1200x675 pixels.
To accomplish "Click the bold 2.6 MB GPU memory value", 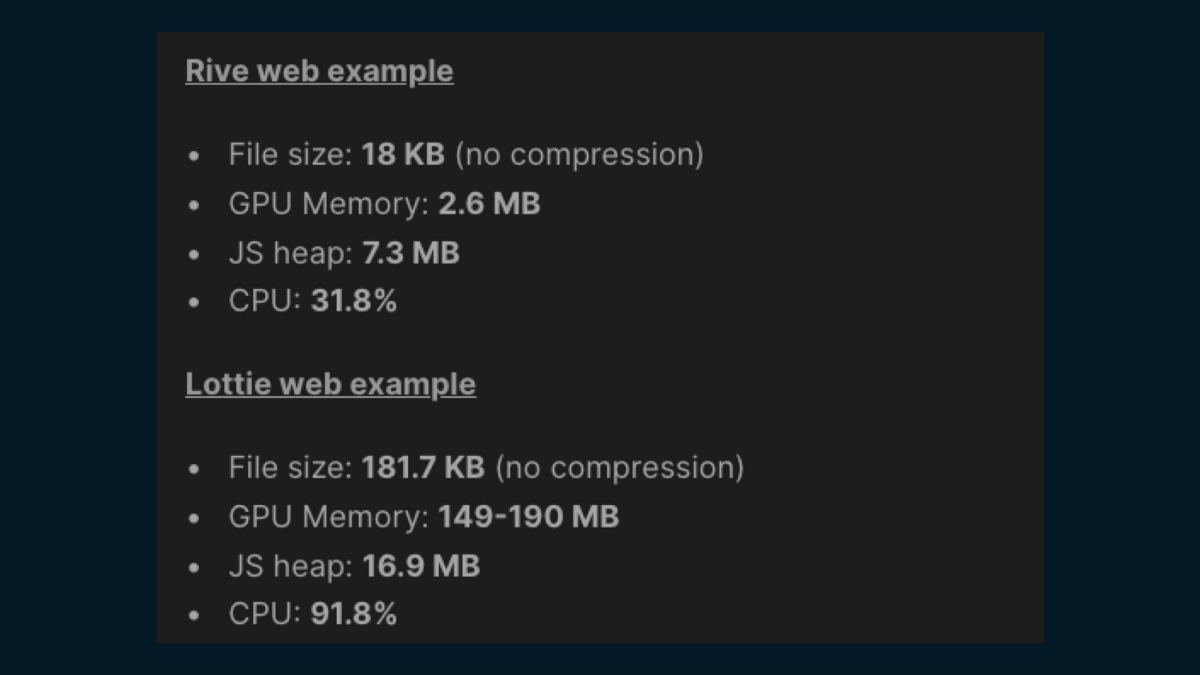I will tap(489, 204).
